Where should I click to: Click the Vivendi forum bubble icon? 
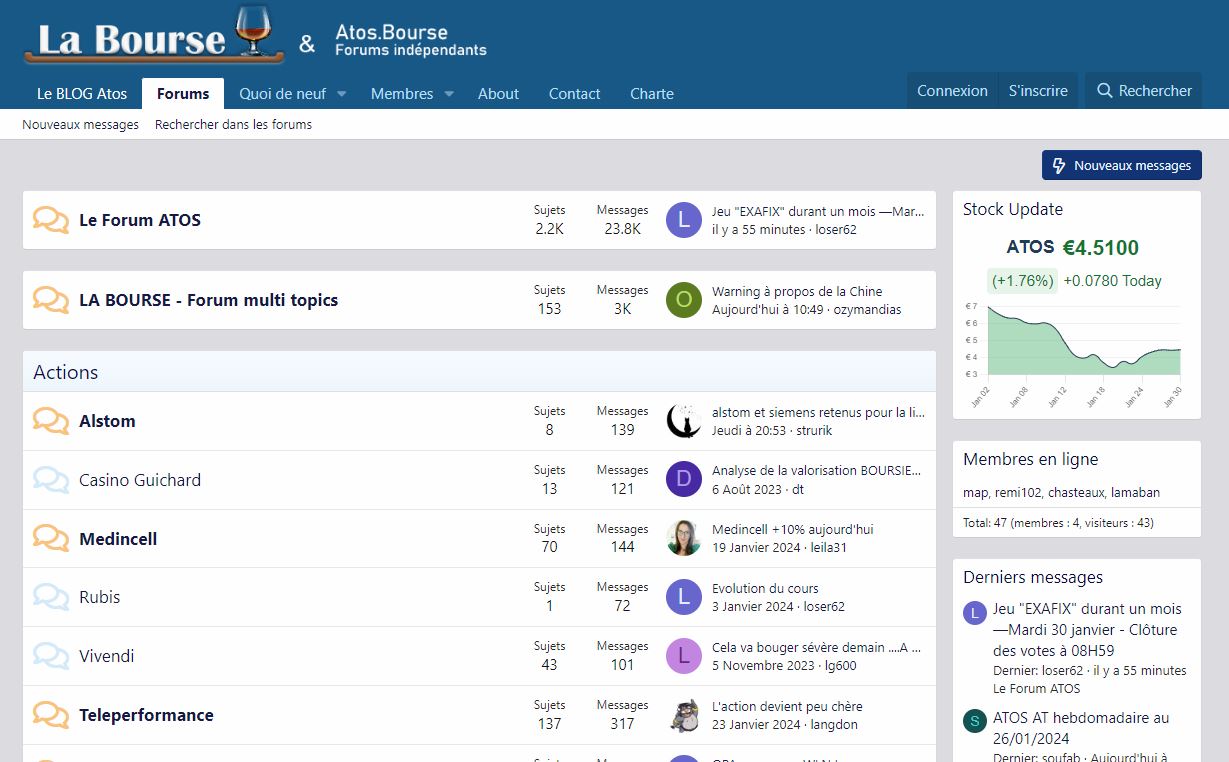[51, 656]
